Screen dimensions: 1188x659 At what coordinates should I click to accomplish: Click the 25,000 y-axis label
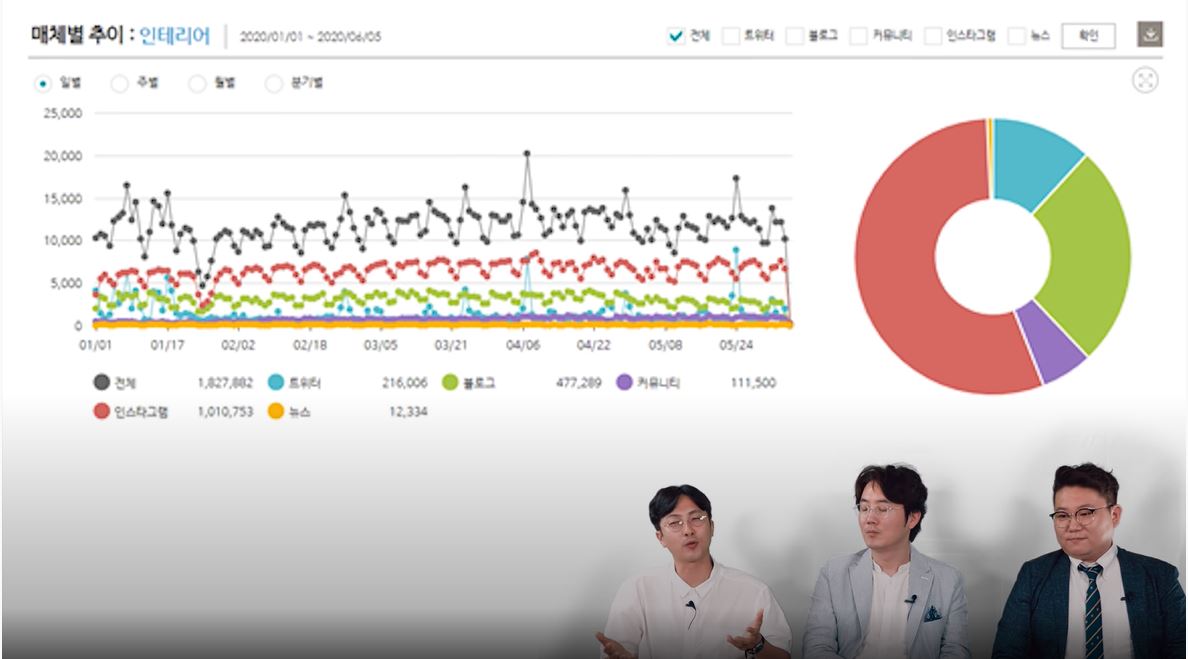click(x=63, y=114)
